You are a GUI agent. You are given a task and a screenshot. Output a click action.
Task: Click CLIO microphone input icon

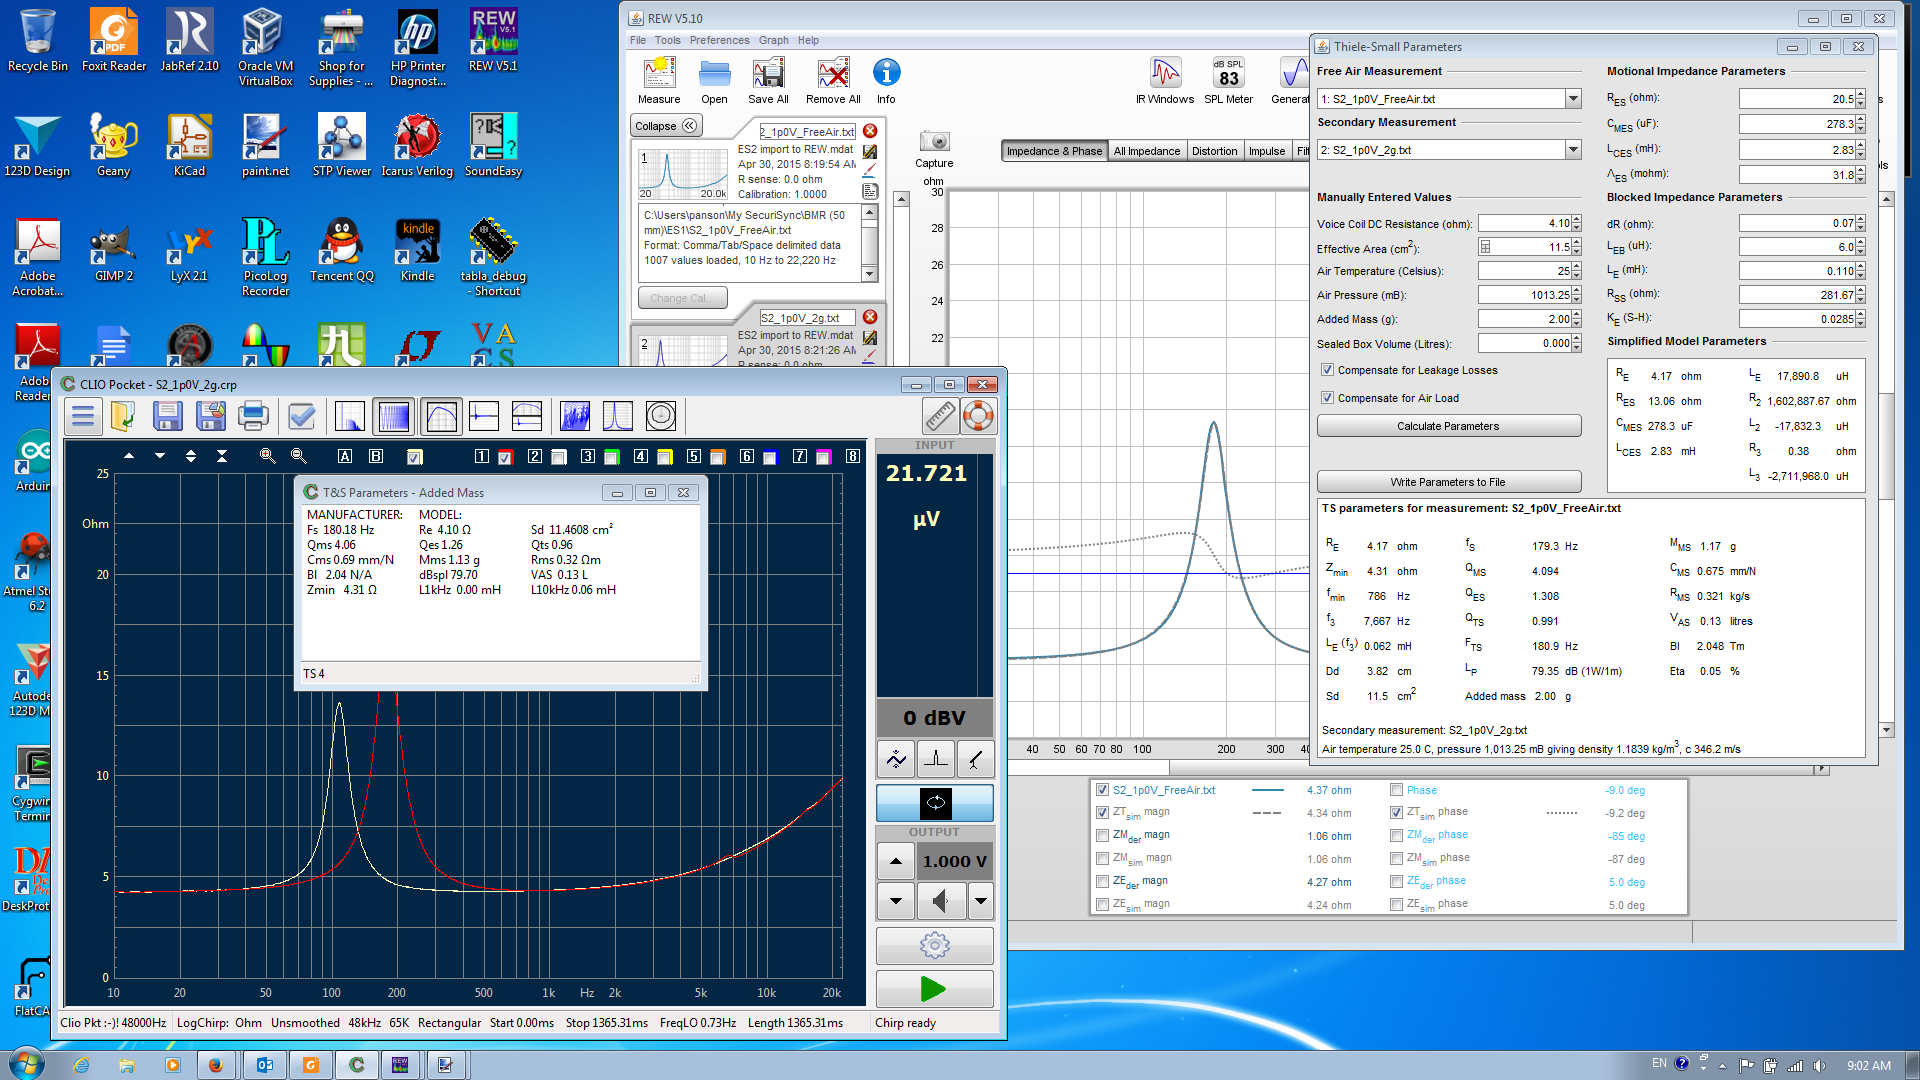975,759
